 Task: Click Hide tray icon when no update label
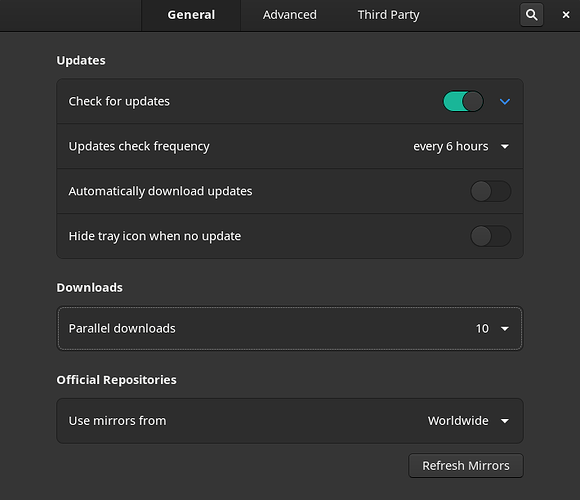point(155,236)
